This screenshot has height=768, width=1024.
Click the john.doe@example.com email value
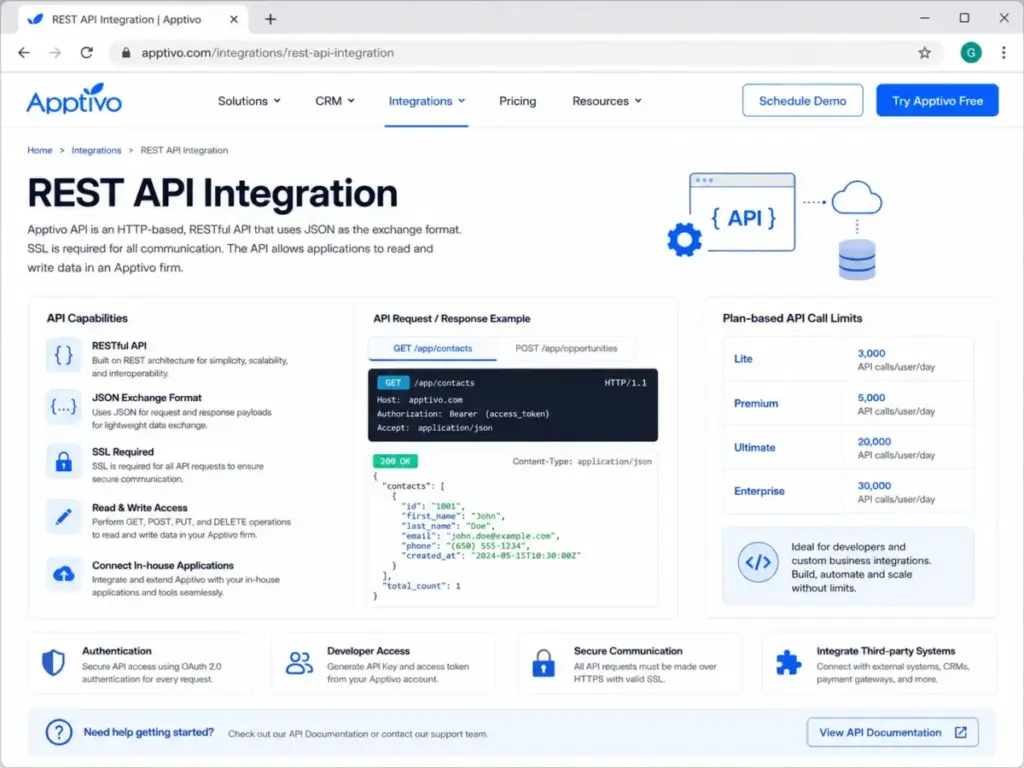pos(502,536)
